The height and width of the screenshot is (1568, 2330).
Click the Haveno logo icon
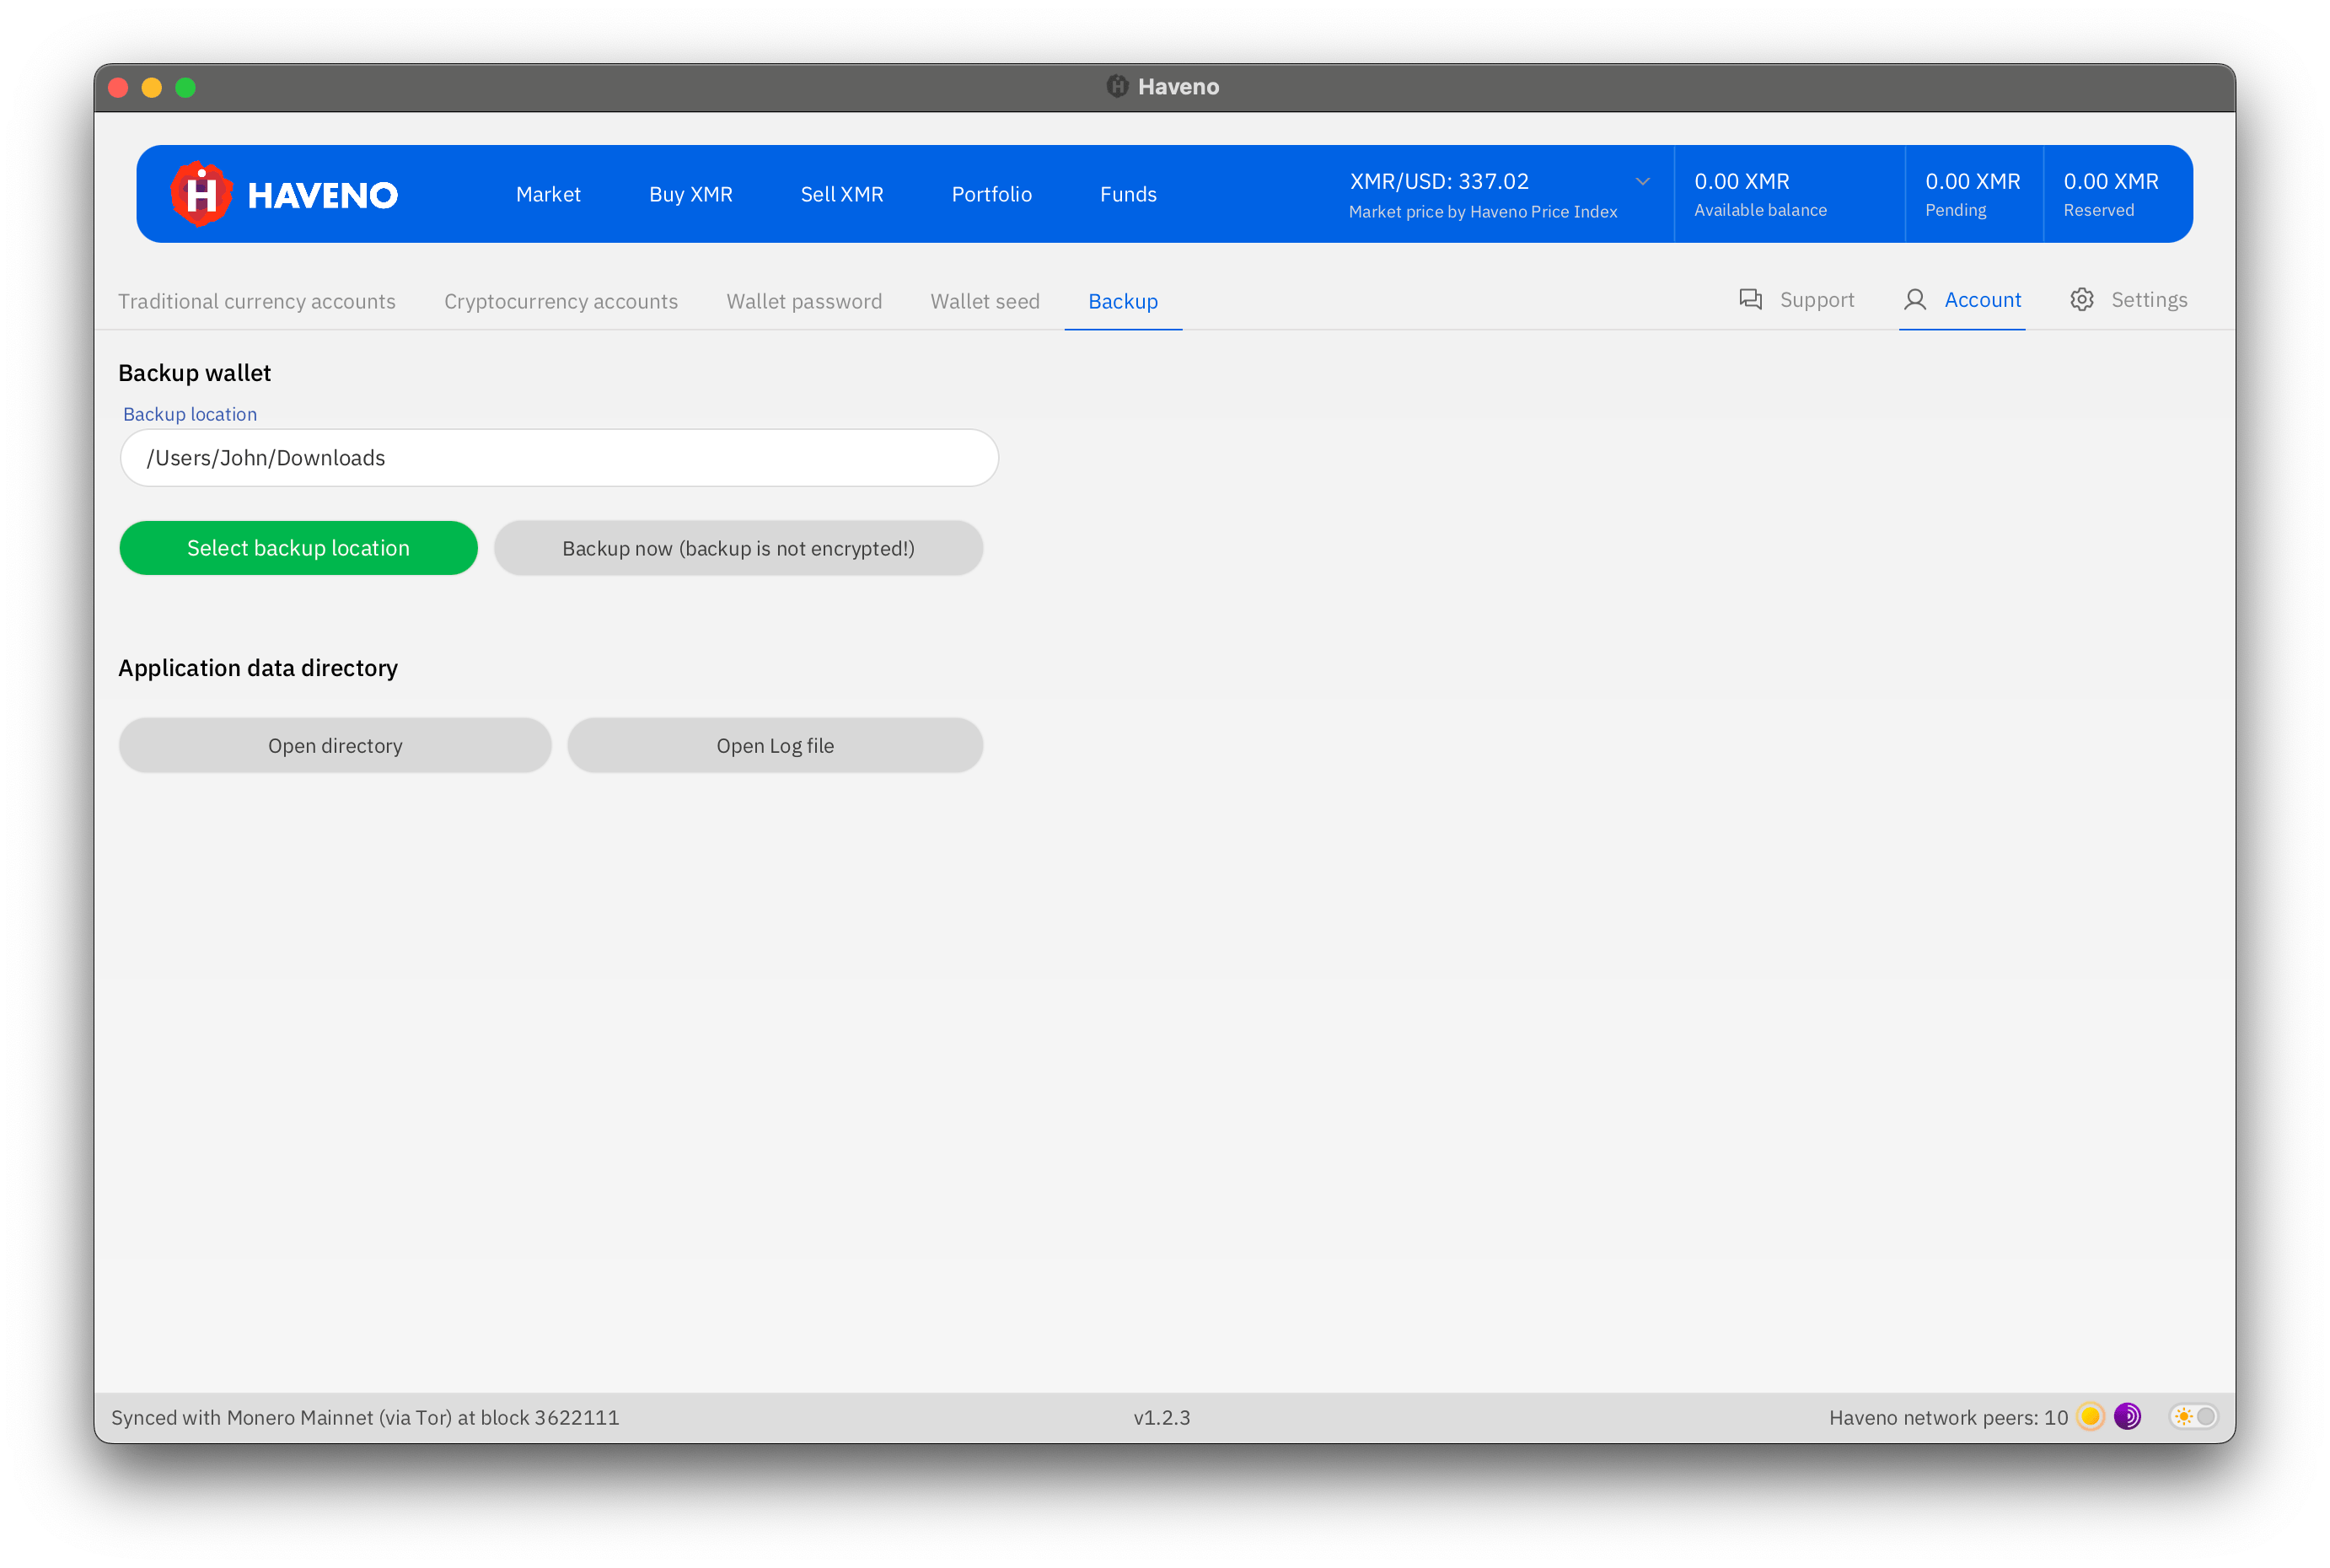point(201,193)
